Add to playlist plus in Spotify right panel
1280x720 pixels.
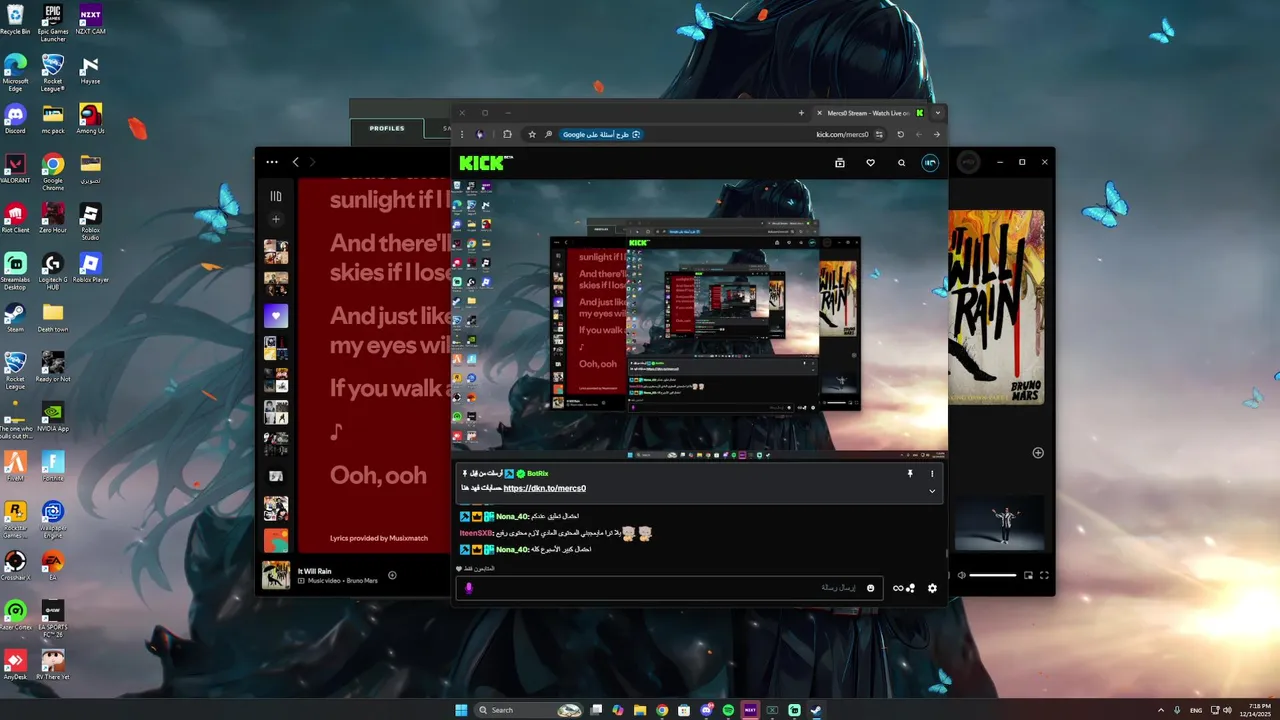pyautogui.click(x=1038, y=453)
